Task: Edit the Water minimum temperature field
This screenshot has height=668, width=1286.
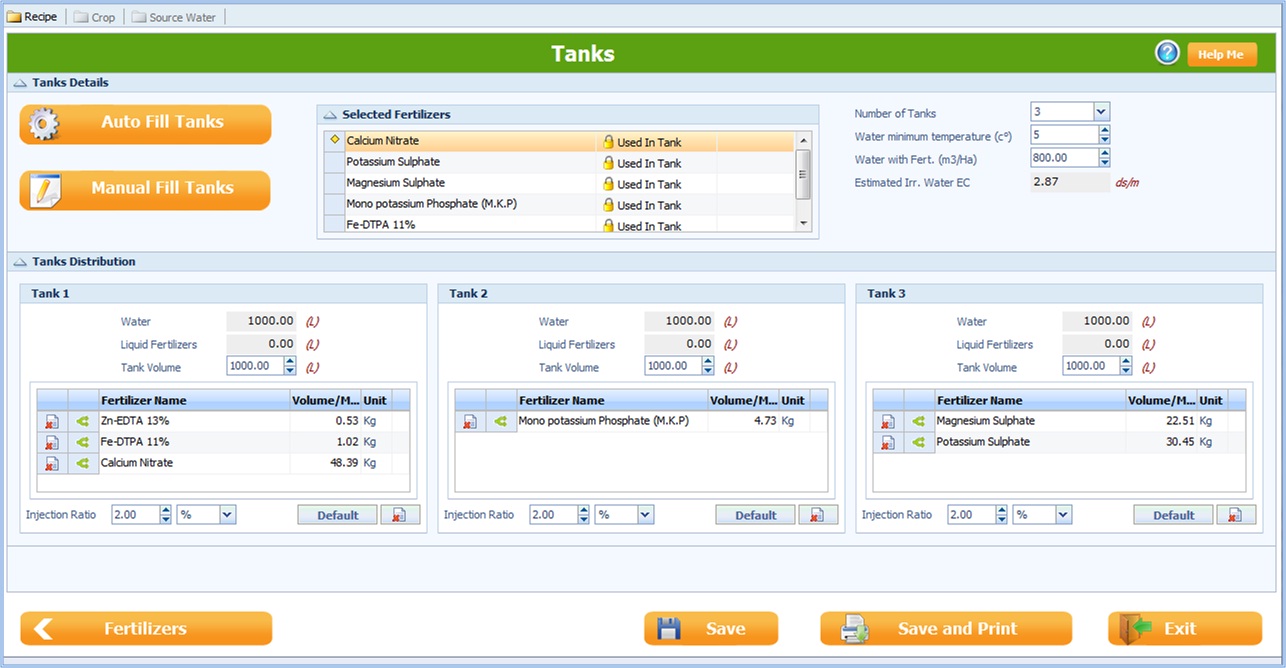Action: coord(1063,135)
